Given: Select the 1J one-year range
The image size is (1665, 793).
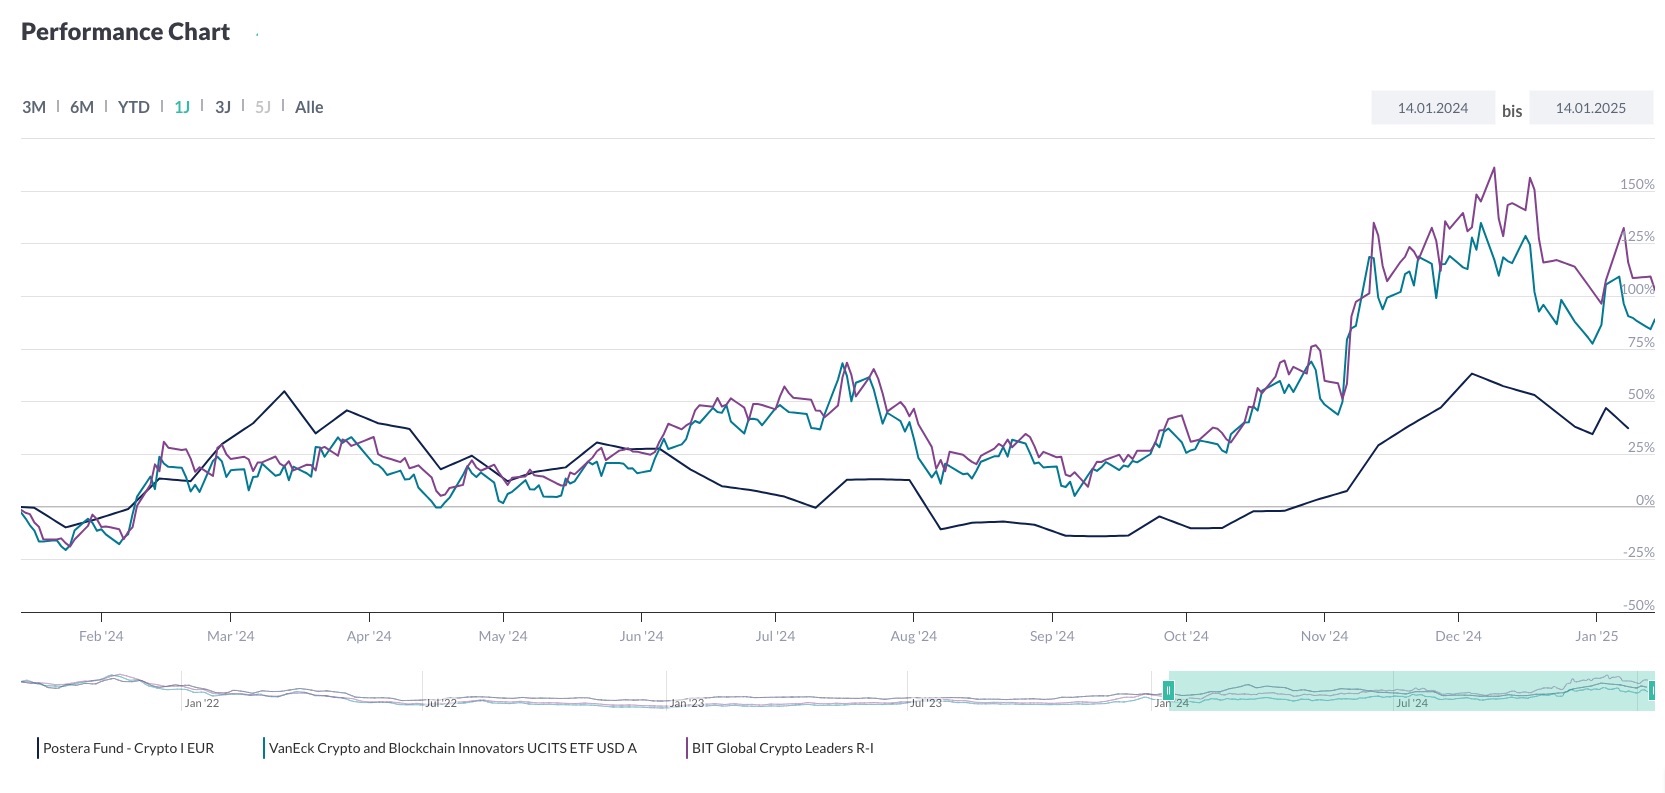Looking at the screenshot, I should [x=182, y=107].
